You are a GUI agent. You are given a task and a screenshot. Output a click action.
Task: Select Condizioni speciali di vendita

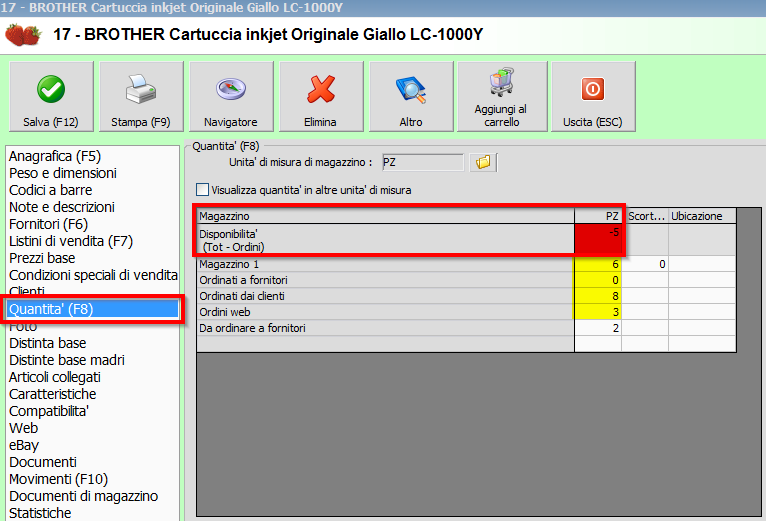93,275
